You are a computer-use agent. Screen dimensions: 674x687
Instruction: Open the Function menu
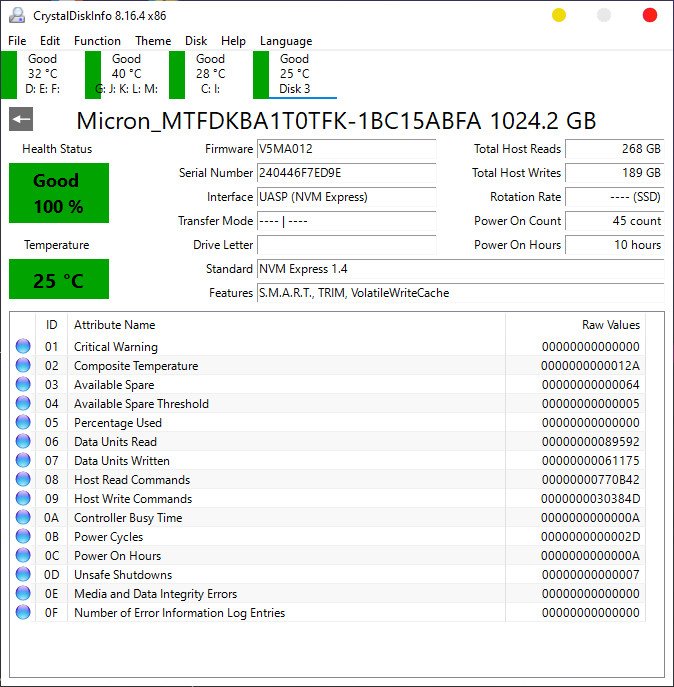tap(97, 41)
